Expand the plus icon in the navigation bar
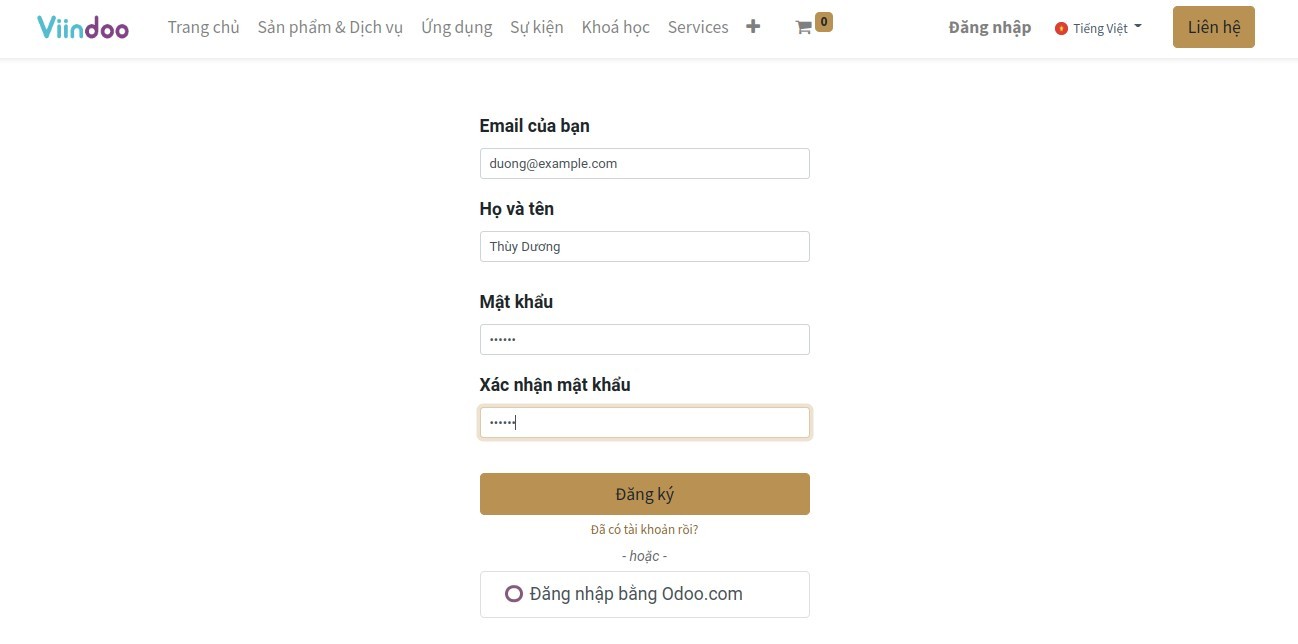1298x644 pixels. [x=752, y=27]
